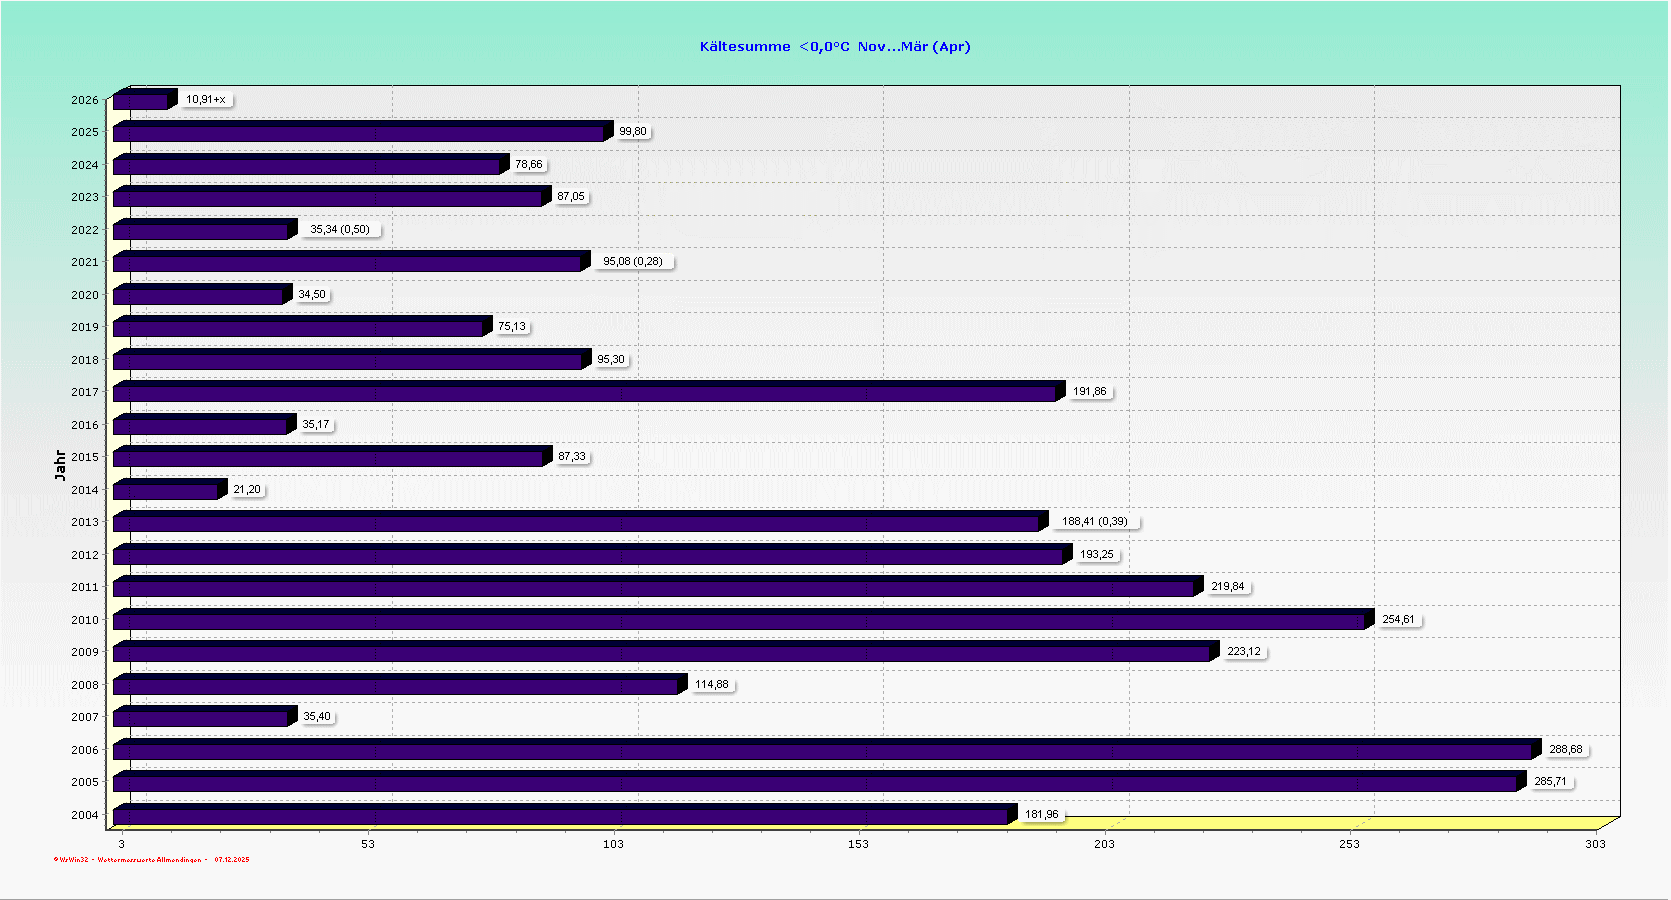1671x900 pixels.
Task: Click the x-axis tick label 53
Action: pyautogui.click(x=368, y=844)
